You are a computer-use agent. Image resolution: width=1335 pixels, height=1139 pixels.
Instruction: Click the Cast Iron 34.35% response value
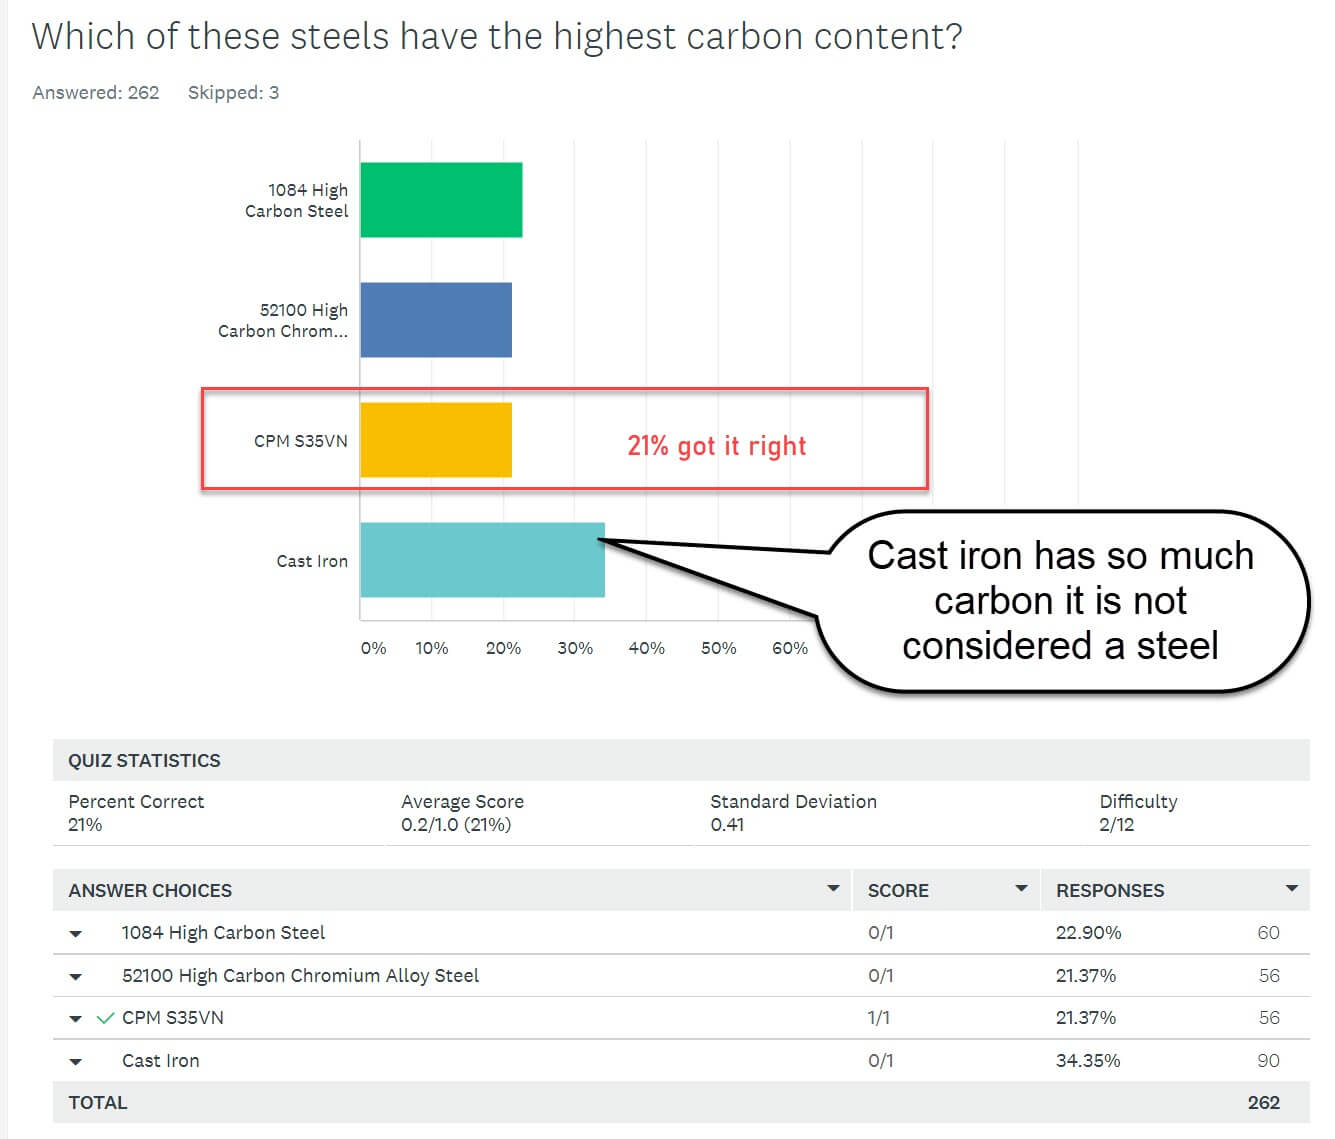pyautogui.click(x=1088, y=1061)
